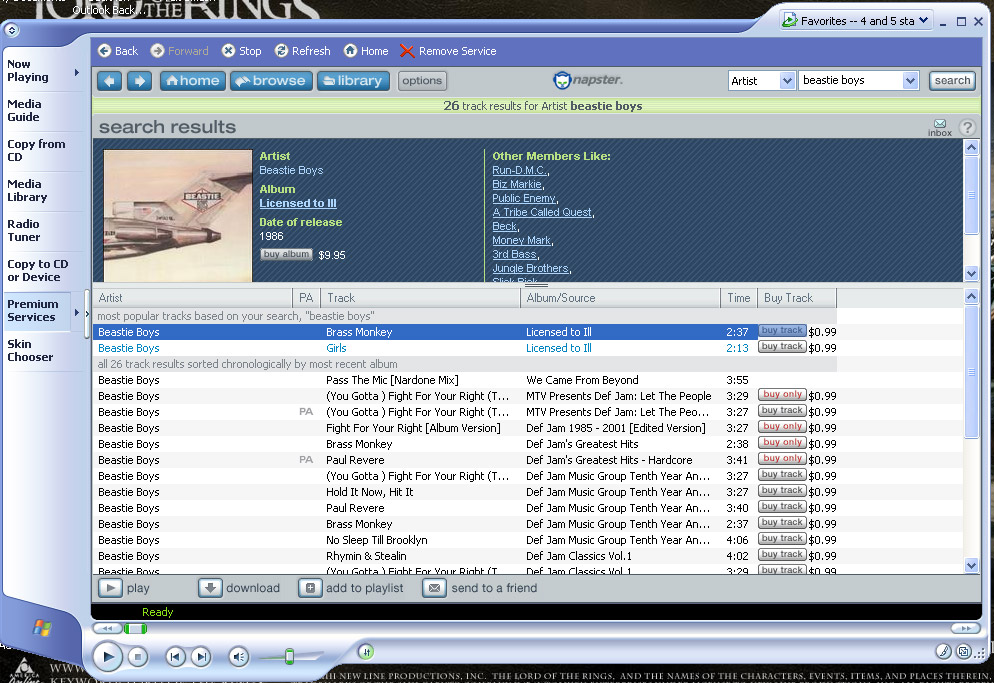The width and height of the screenshot is (994, 683).
Task: Click buy only for Paul Revere Hardcore
Action: 782,459
